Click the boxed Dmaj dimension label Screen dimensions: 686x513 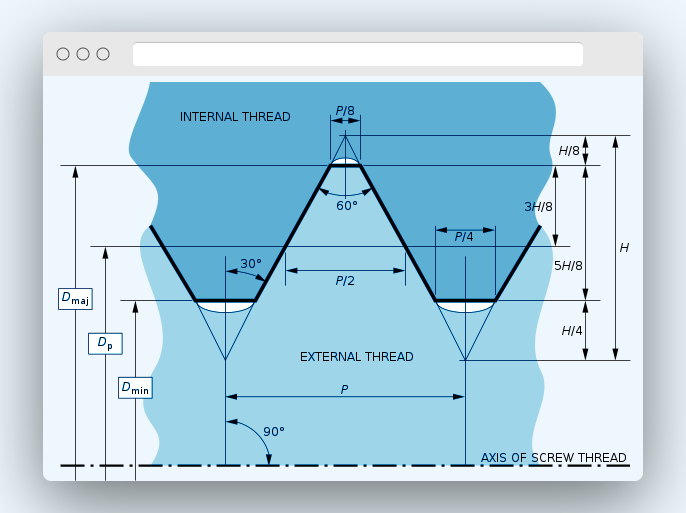(75, 298)
